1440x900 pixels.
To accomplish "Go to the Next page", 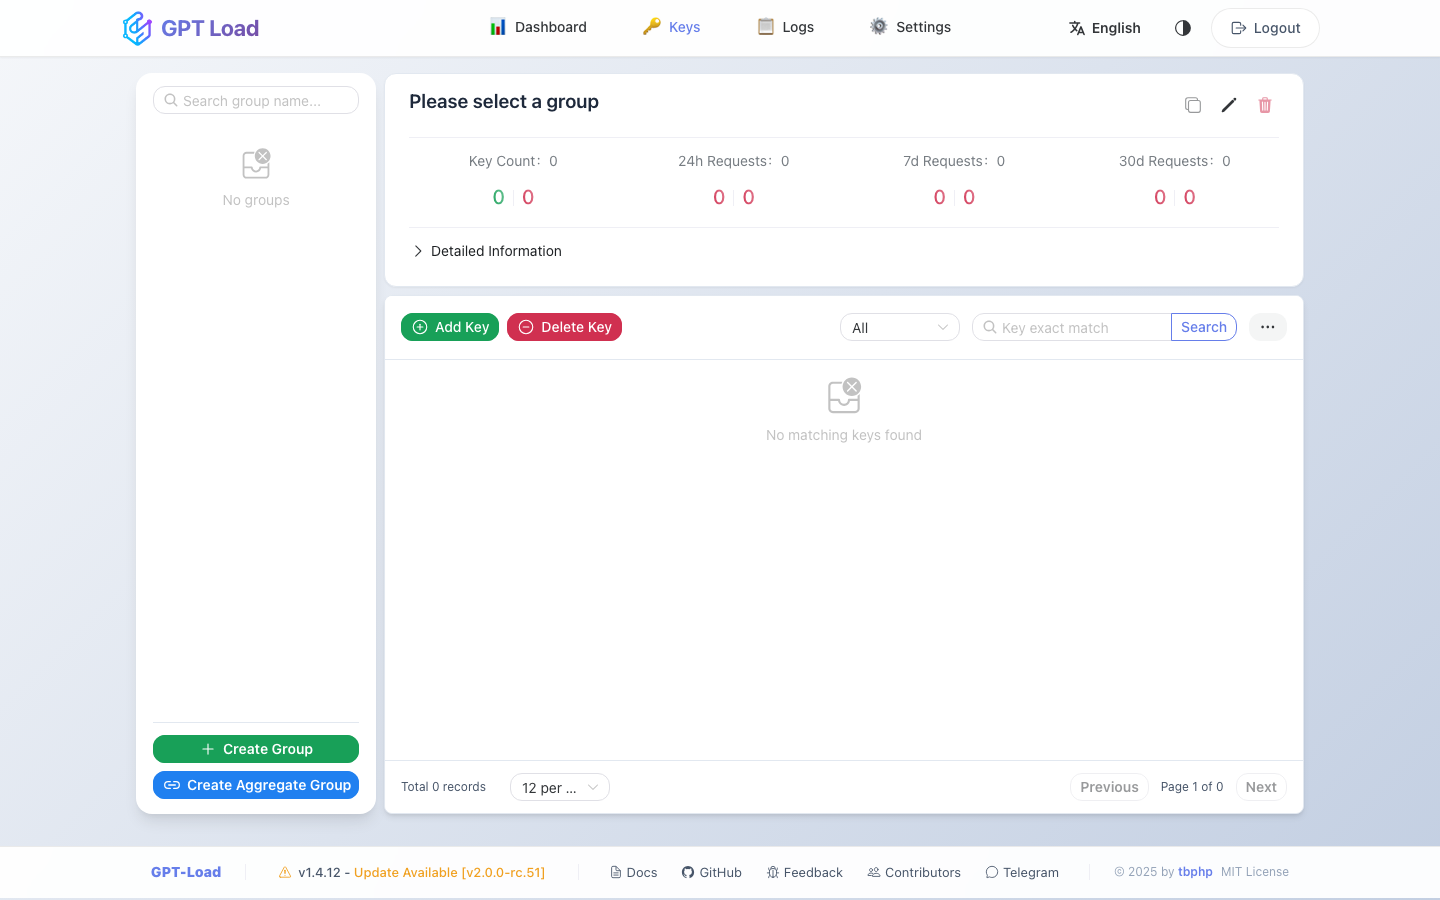I will click(x=1261, y=787).
